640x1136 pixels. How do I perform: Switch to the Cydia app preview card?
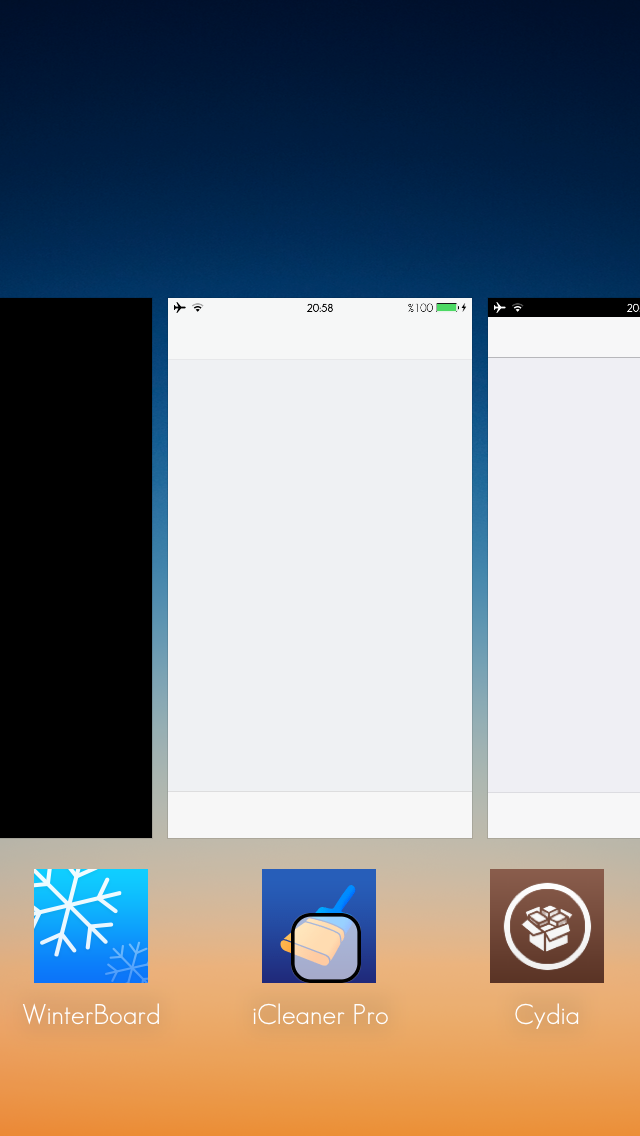[x=564, y=568]
